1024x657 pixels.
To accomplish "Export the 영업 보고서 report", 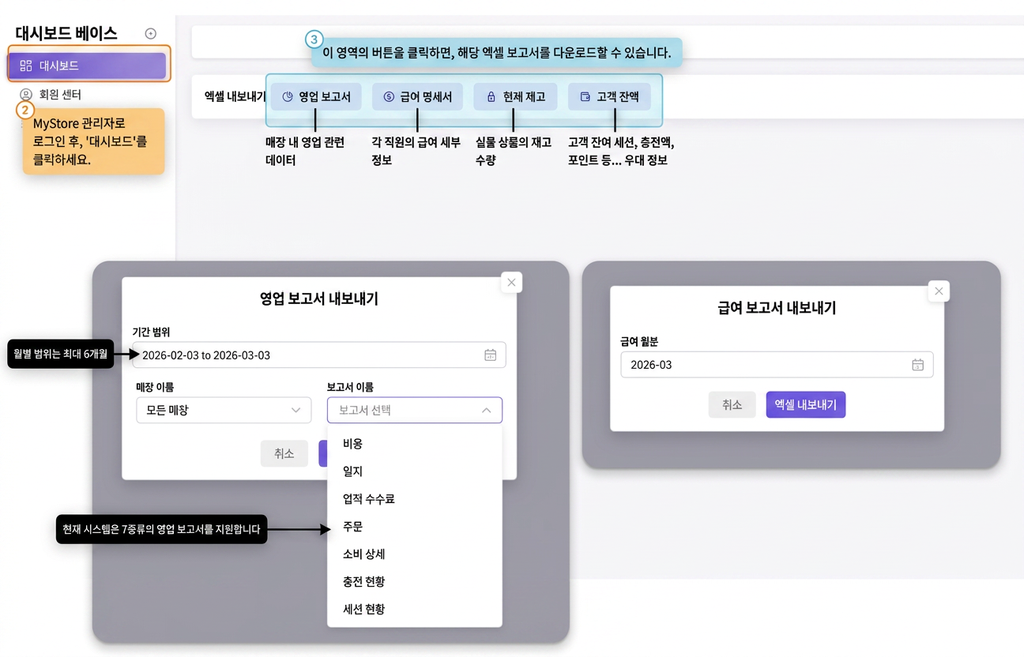I will point(316,97).
